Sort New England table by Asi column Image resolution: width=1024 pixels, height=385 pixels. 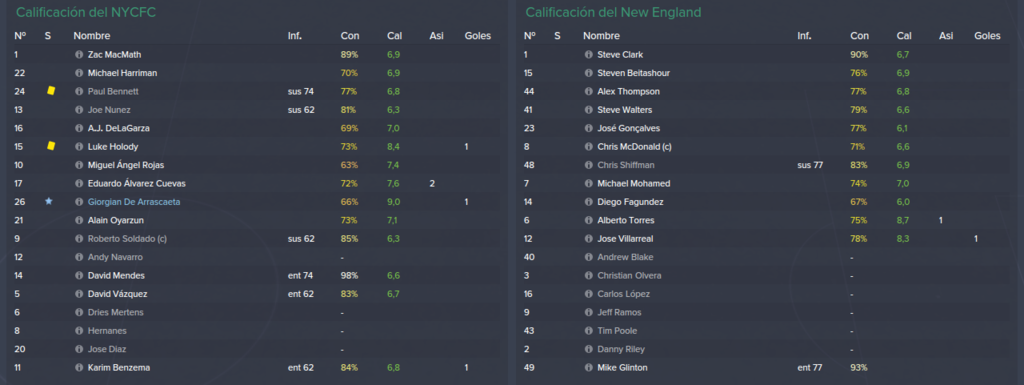click(x=946, y=36)
